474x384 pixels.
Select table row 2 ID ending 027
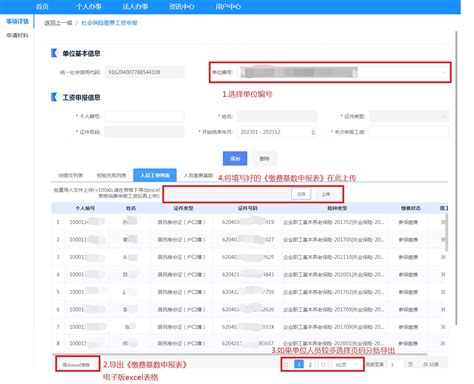coord(248,239)
